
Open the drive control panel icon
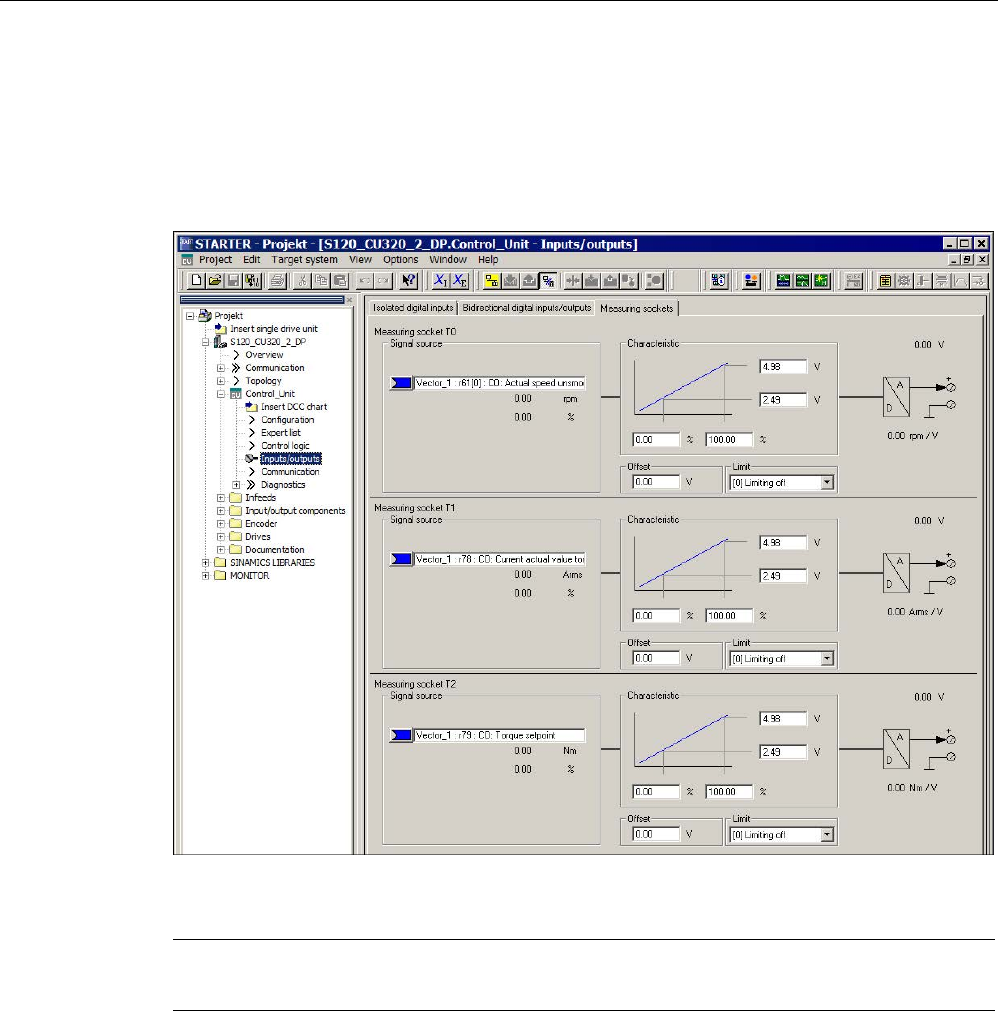(x=751, y=280)
